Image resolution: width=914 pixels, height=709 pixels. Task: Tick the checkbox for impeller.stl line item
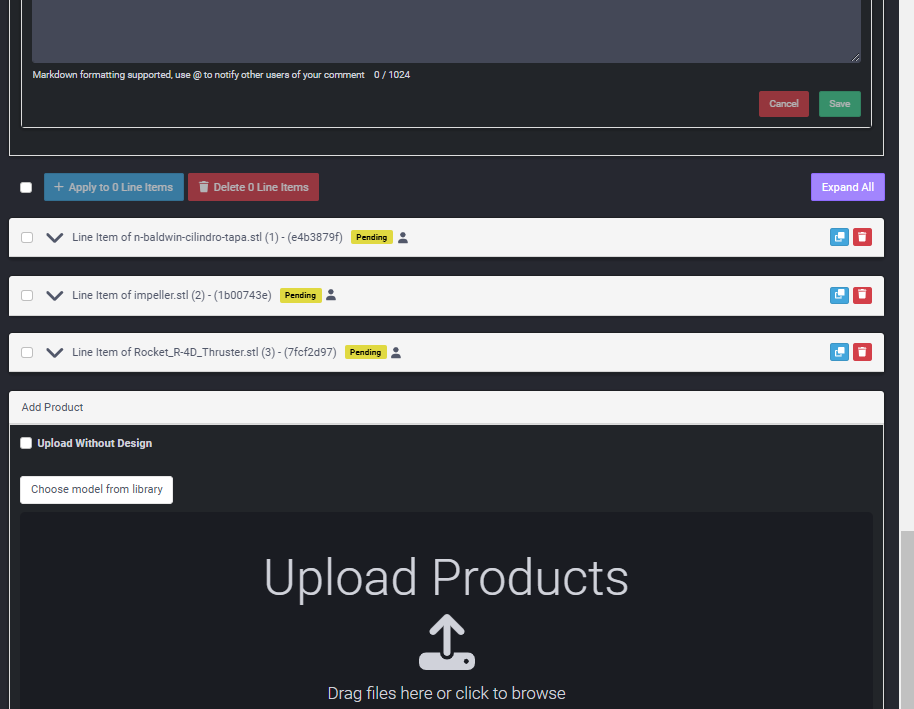pos(27,295)
